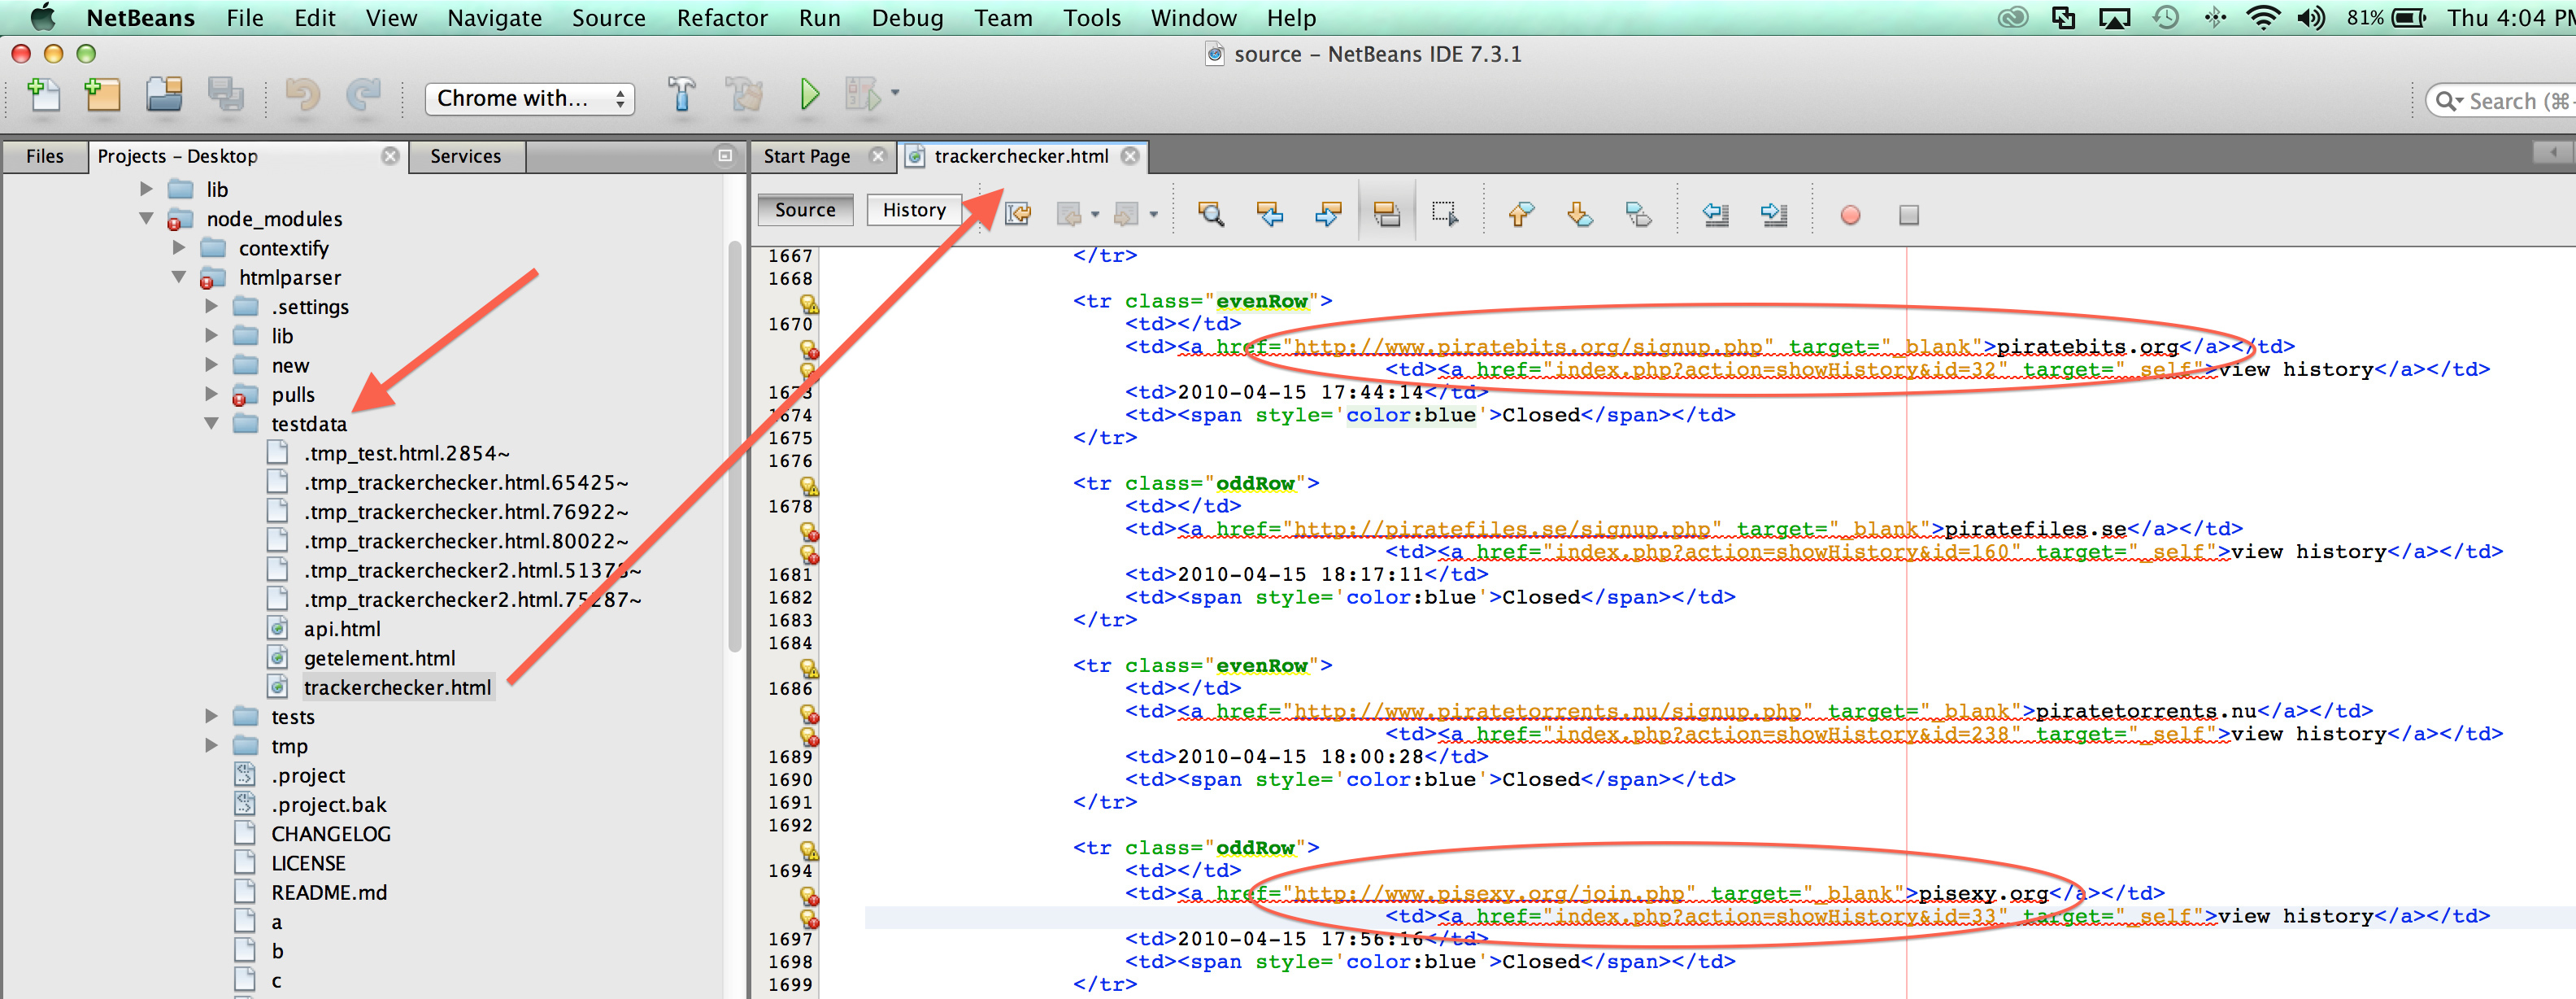Switch to the Start Page tab
2576x999 pixels.
[807, 156]
